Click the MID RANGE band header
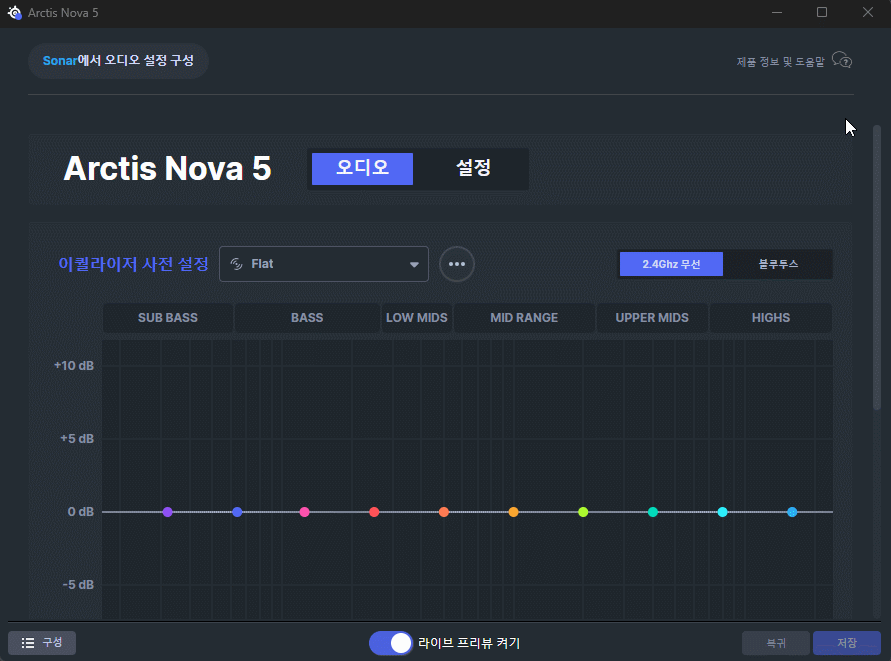 [524, 318]
